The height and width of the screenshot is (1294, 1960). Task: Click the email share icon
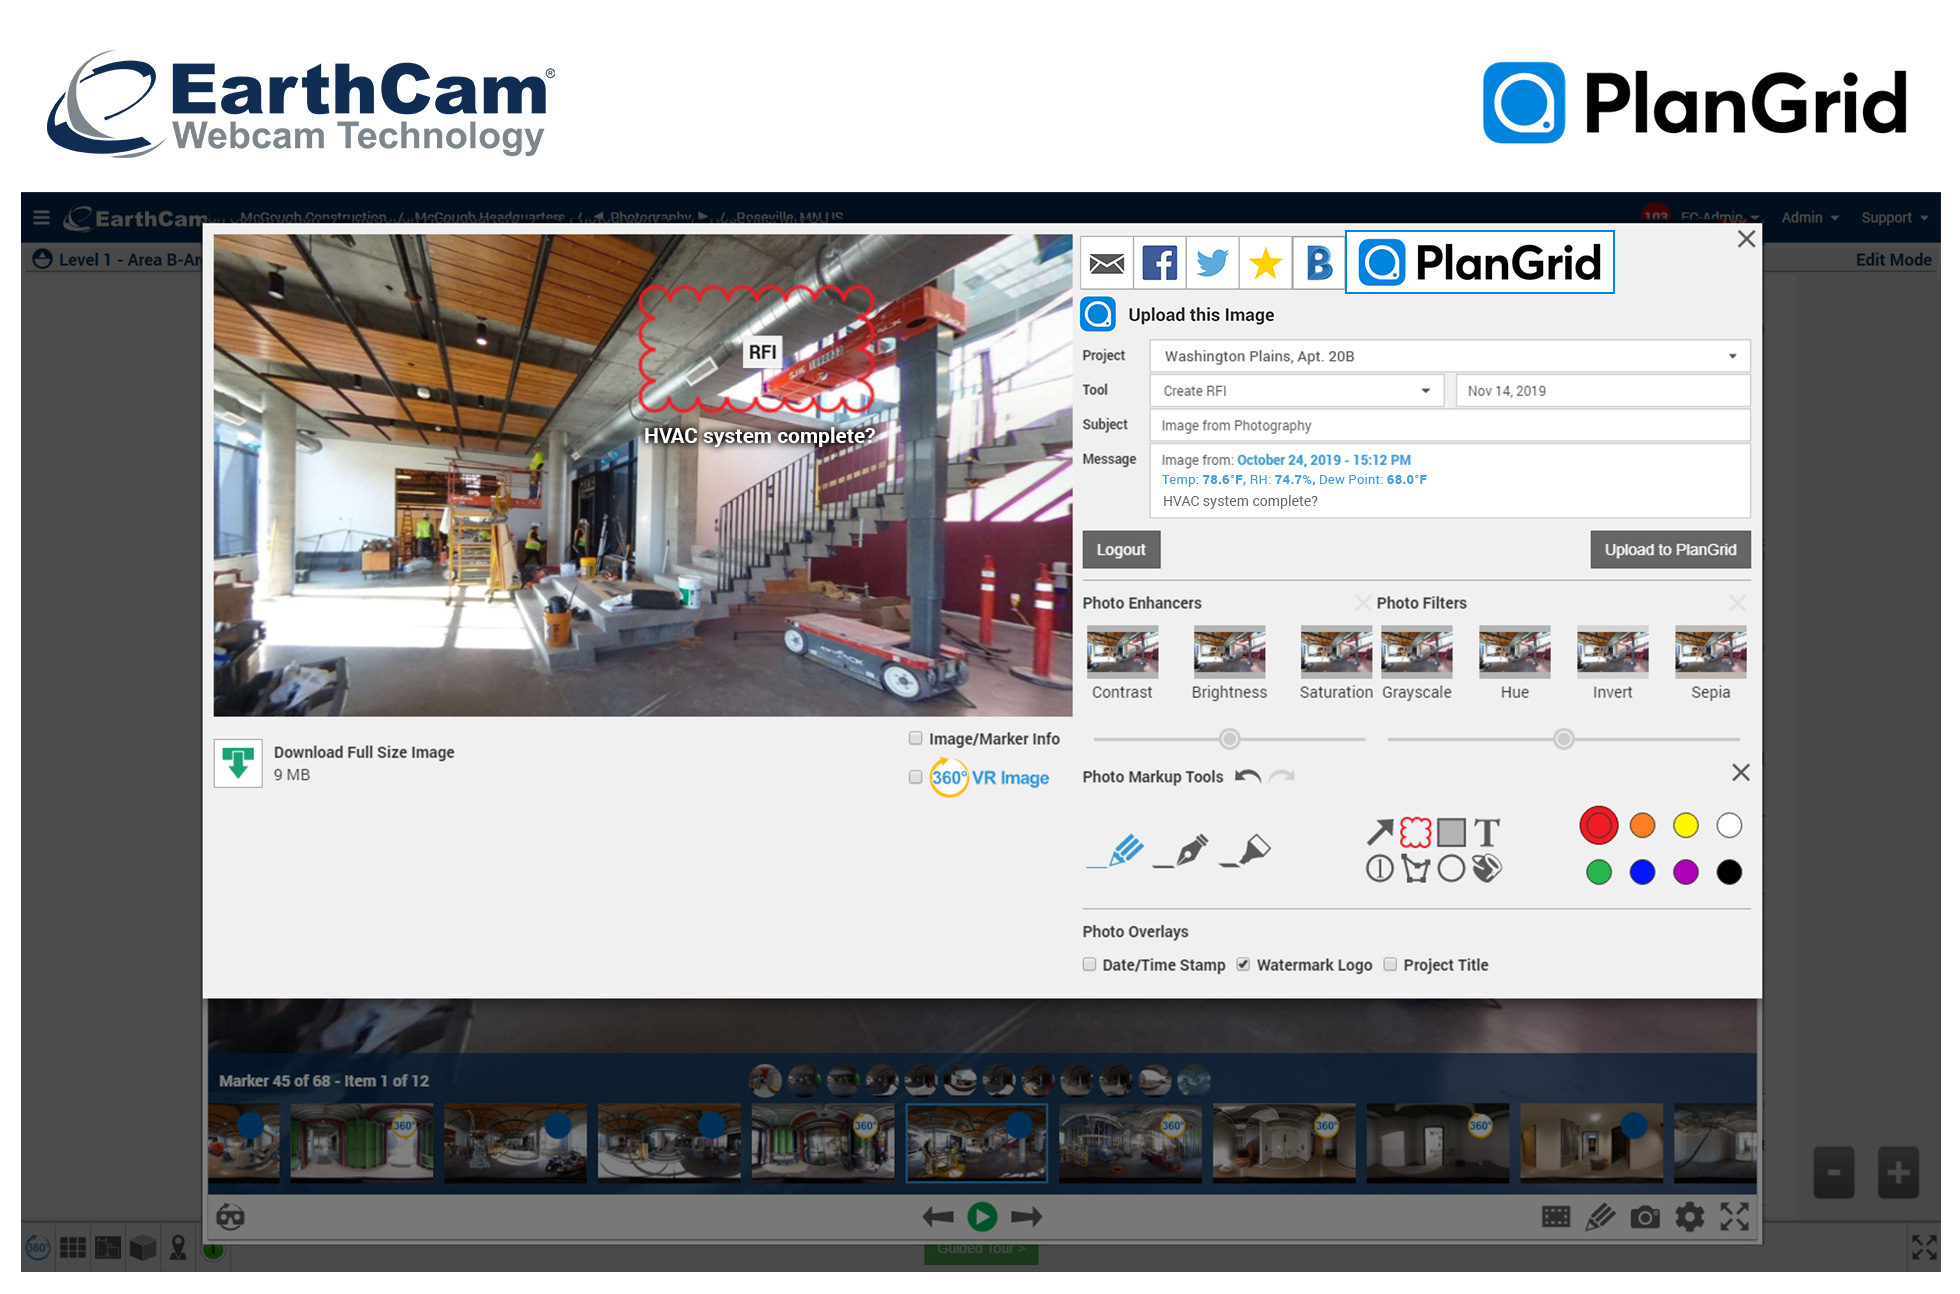(1106, 263)
